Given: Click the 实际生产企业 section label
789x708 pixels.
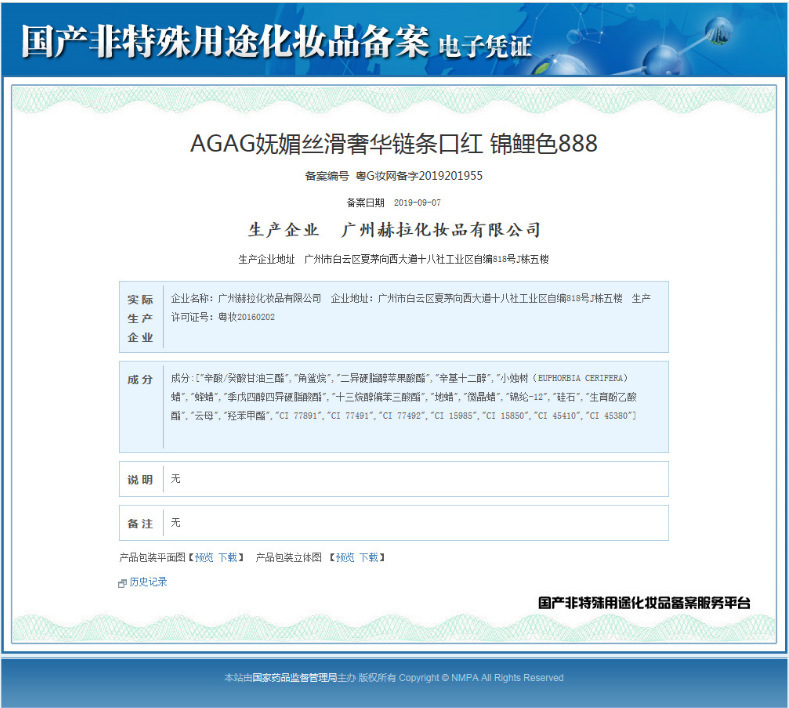Looking at the screenshot, I should tap(140, 318).
